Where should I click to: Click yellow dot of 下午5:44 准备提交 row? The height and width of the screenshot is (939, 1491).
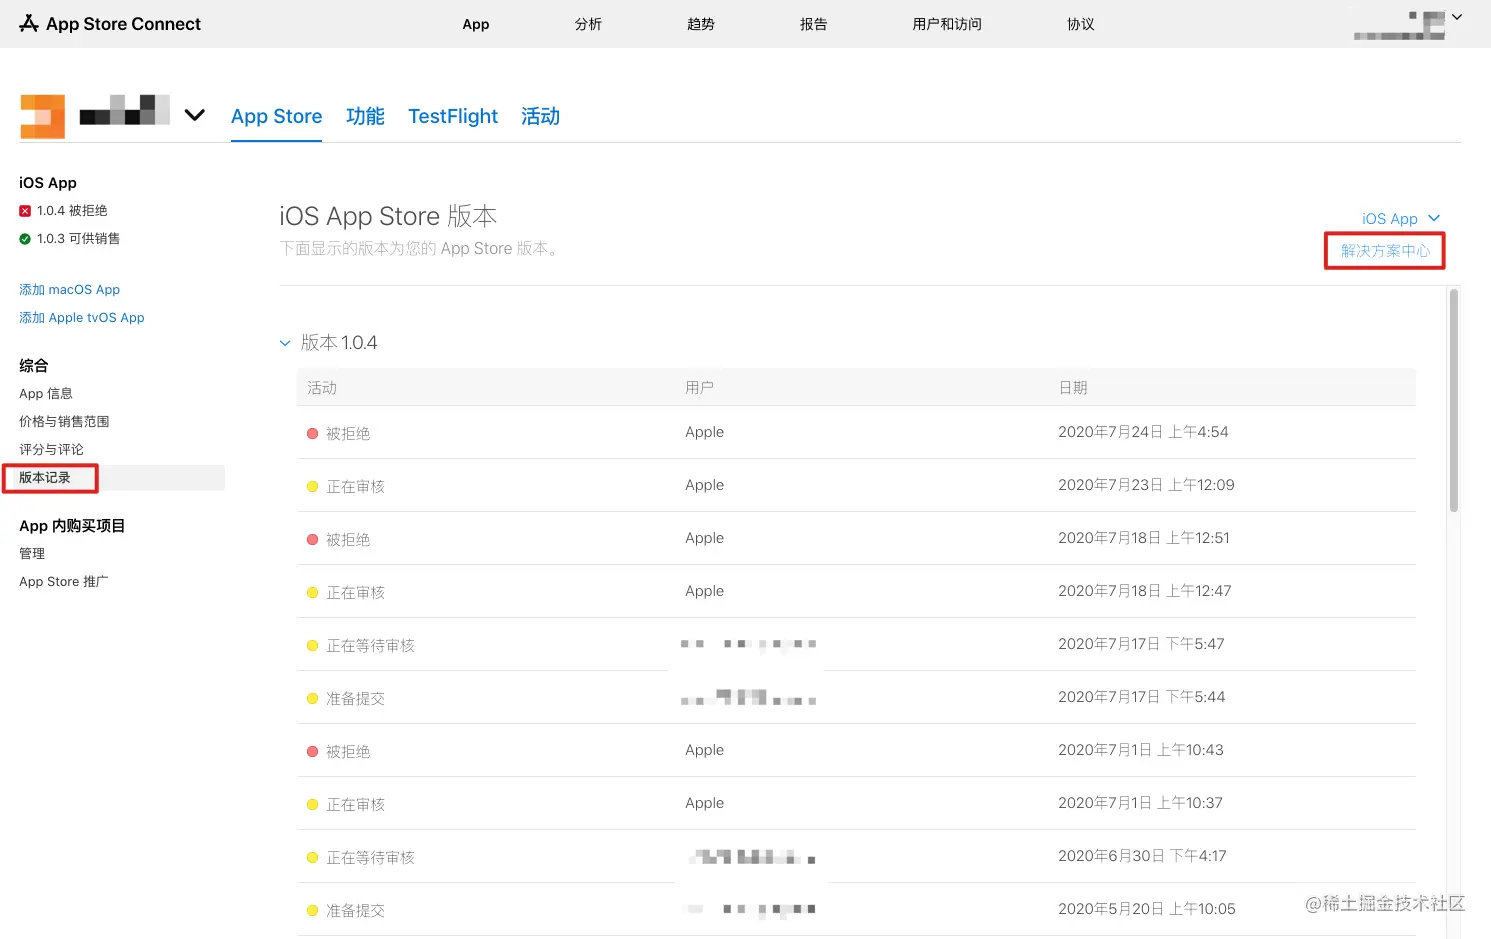(312, 699)
